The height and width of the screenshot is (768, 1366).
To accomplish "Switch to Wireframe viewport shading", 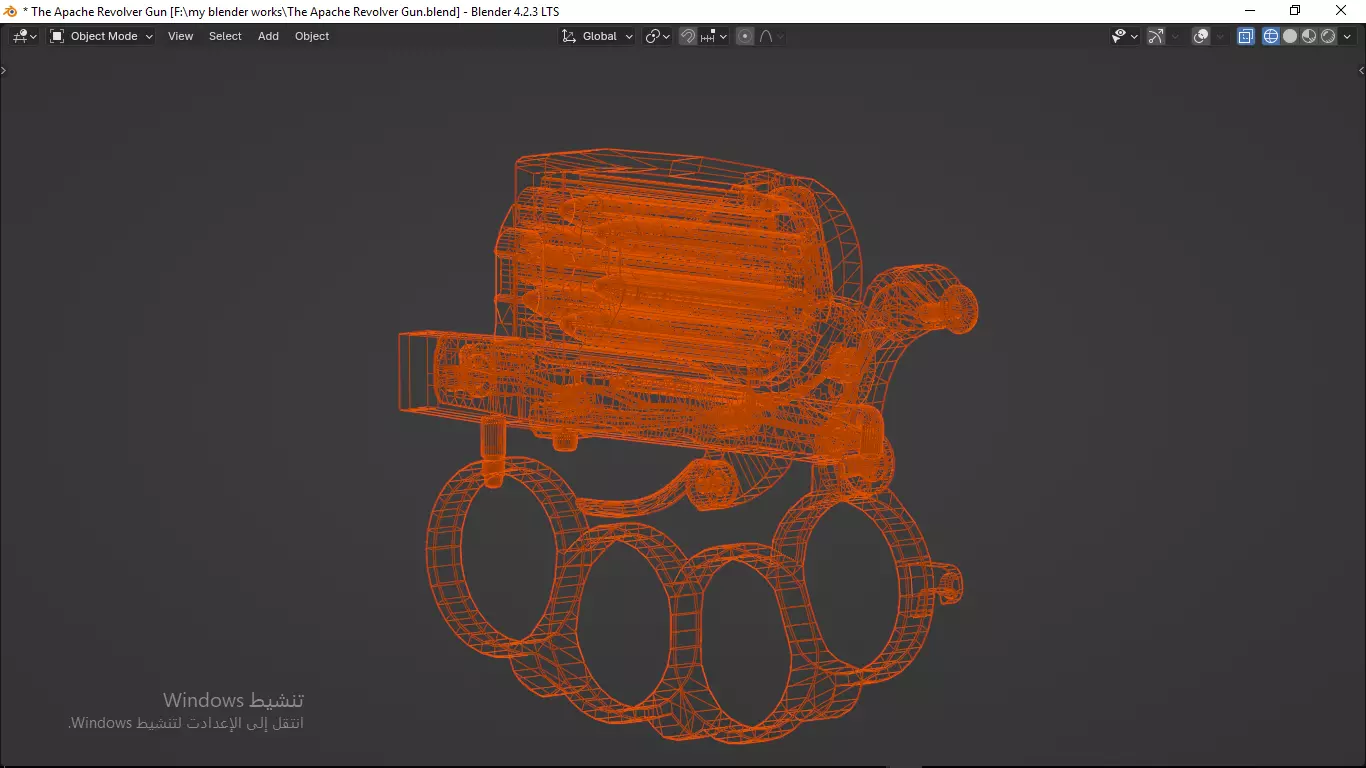I will 1271,36.
